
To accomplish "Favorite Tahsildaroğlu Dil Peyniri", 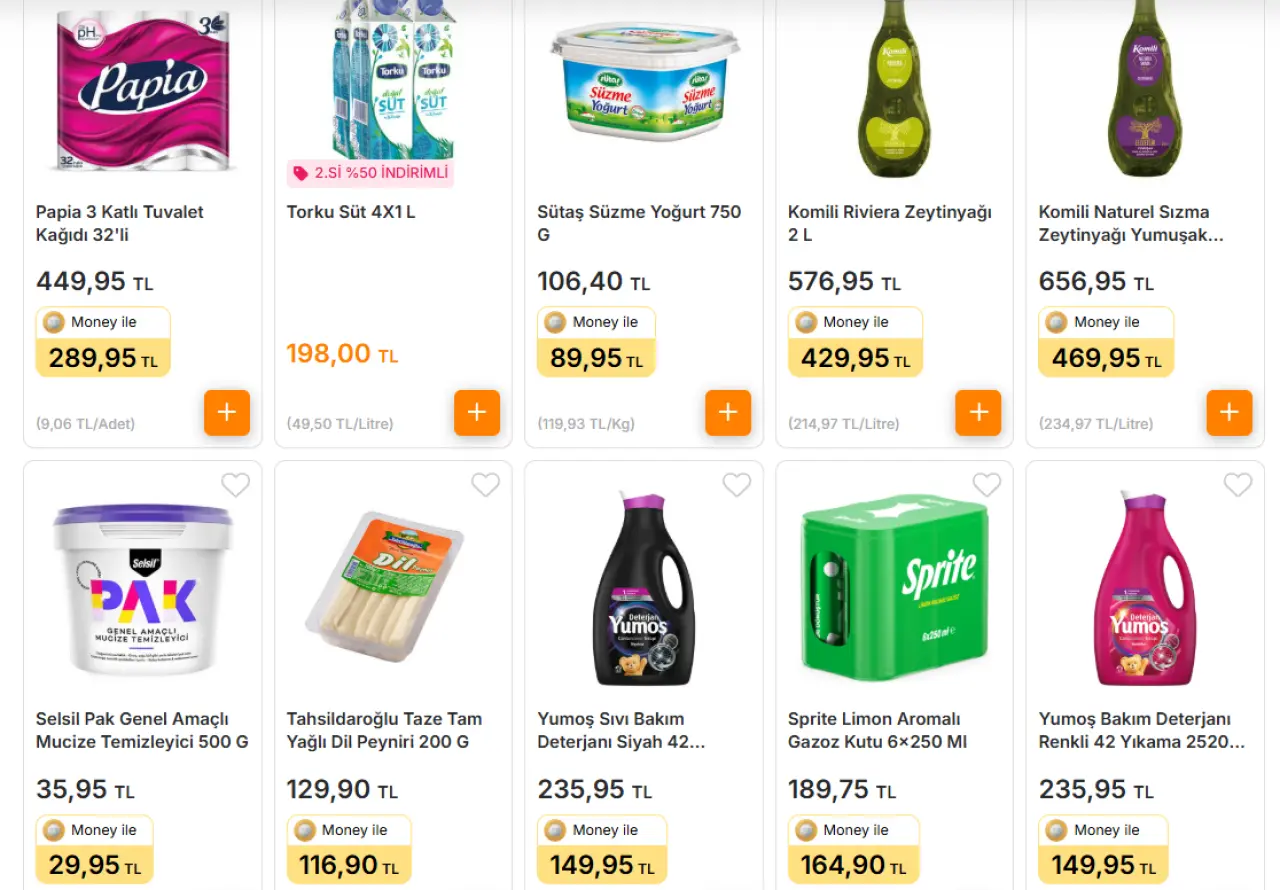I will tap(485, 485).
